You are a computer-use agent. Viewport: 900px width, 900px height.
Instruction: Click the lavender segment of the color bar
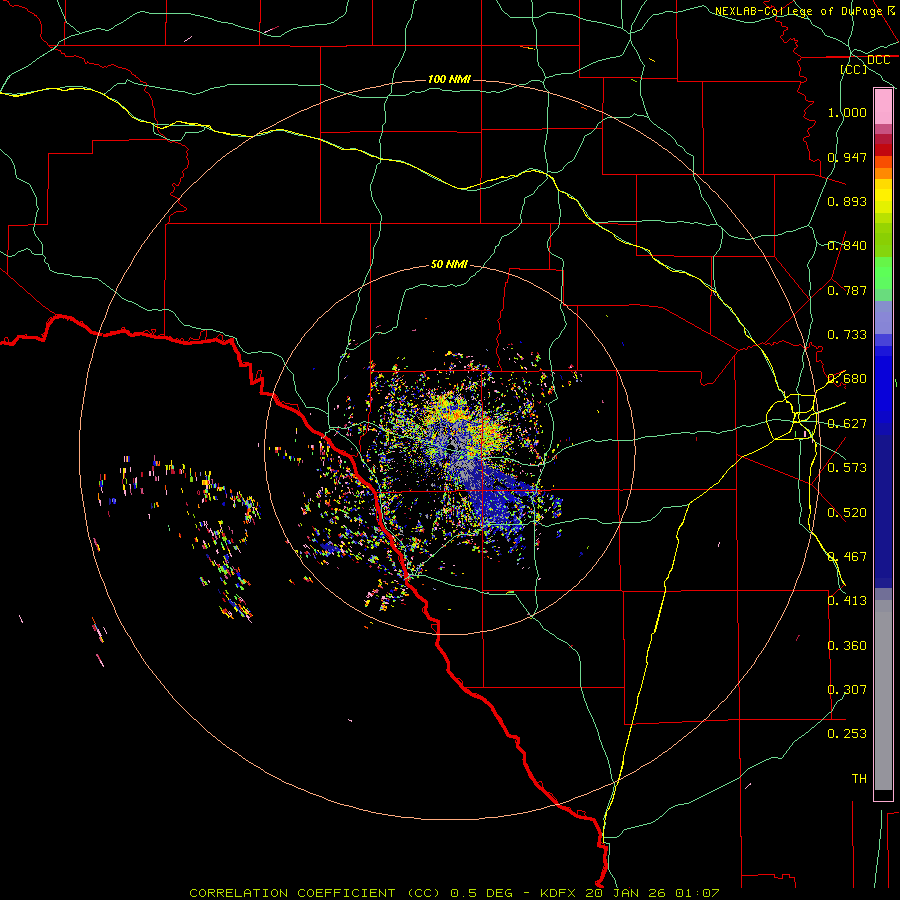point(883,317)
